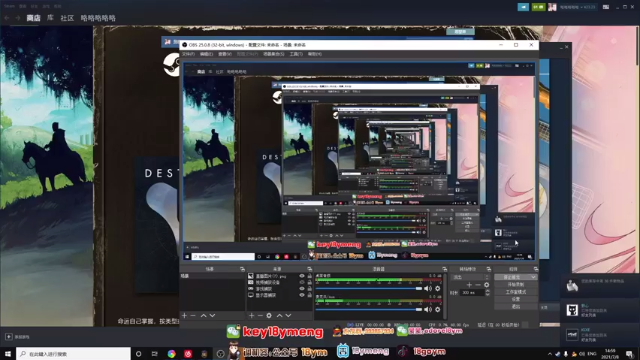Go forward in Steam navigation
Viewport: 640px width, 360px height.
[18, 18]
